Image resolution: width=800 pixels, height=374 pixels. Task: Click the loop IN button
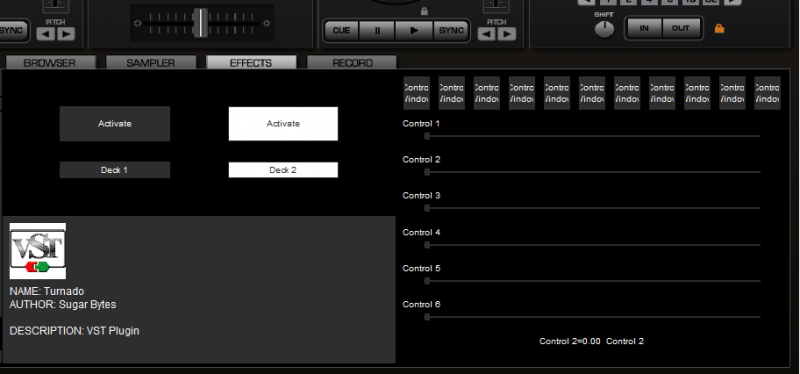[644, 29]
